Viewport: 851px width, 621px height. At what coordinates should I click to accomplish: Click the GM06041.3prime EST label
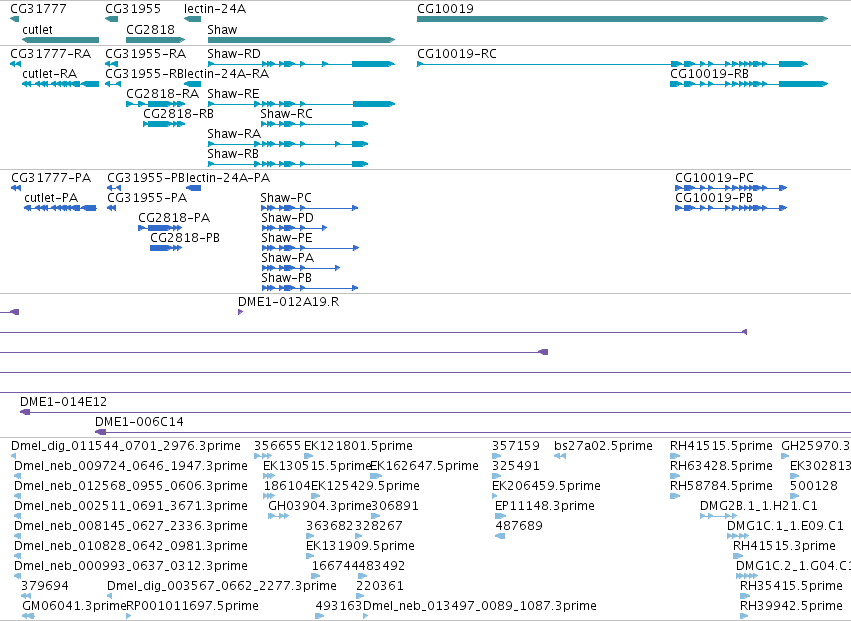click(74, 606)
